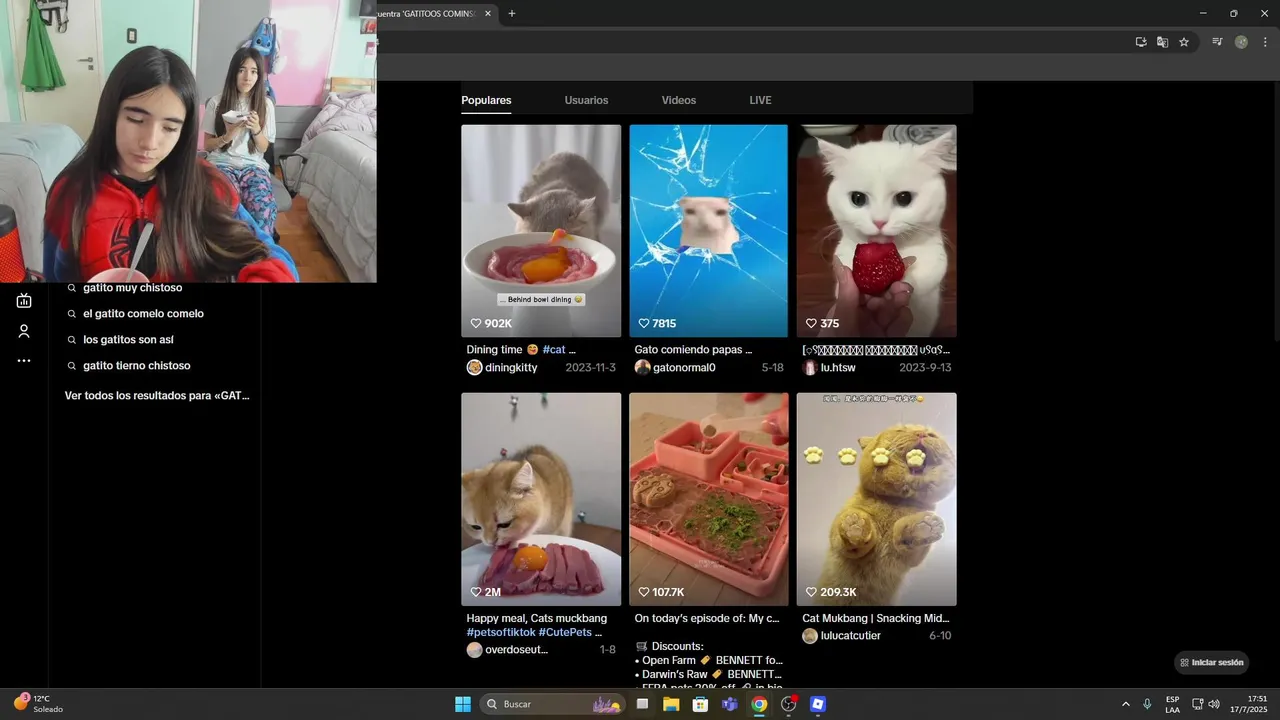Show hidden system tray icons

coord(1126,704)
